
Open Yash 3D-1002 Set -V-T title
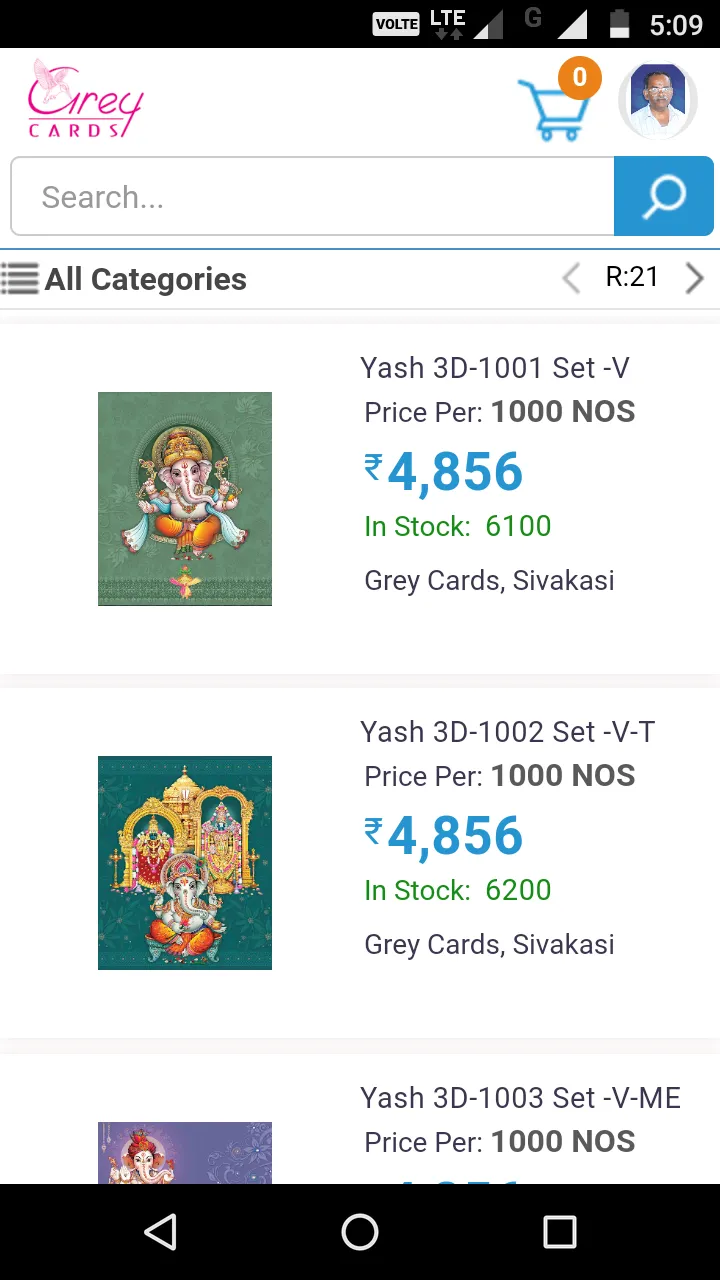point(508,732)
